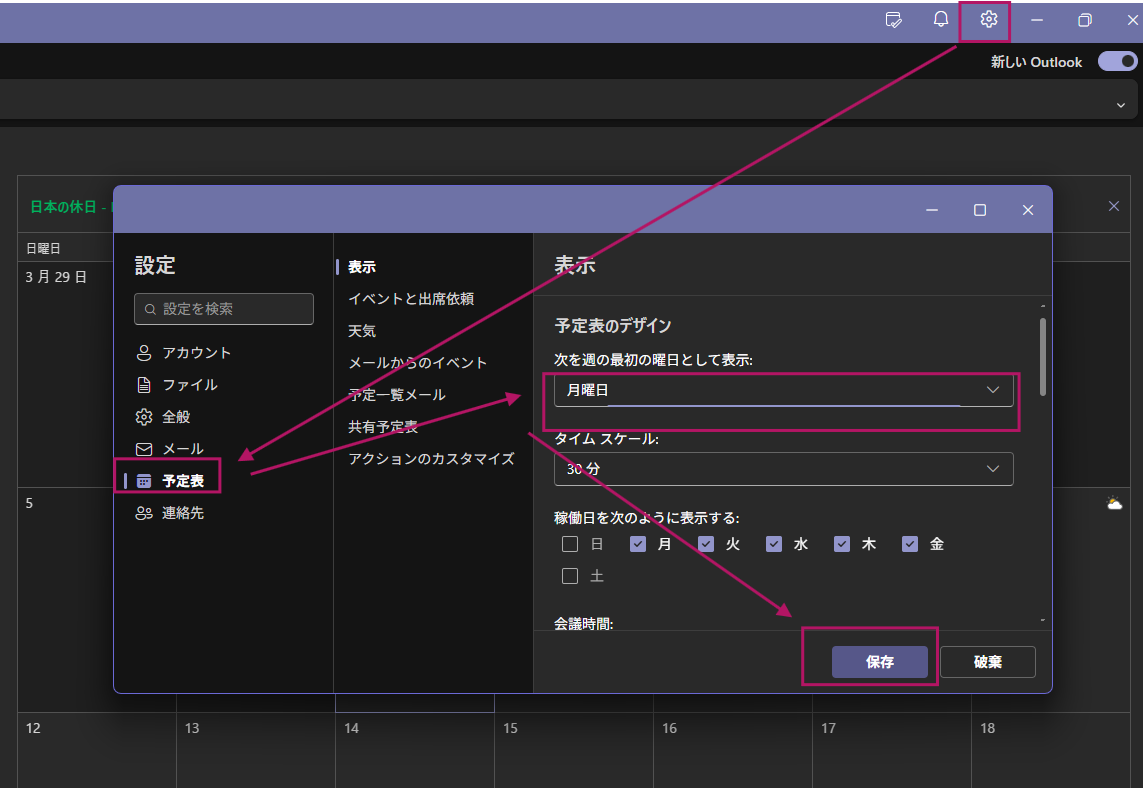This screenshot has width=1143, height=788.
Task: Check the 土 workday checkbox
Action: point(570,576)
